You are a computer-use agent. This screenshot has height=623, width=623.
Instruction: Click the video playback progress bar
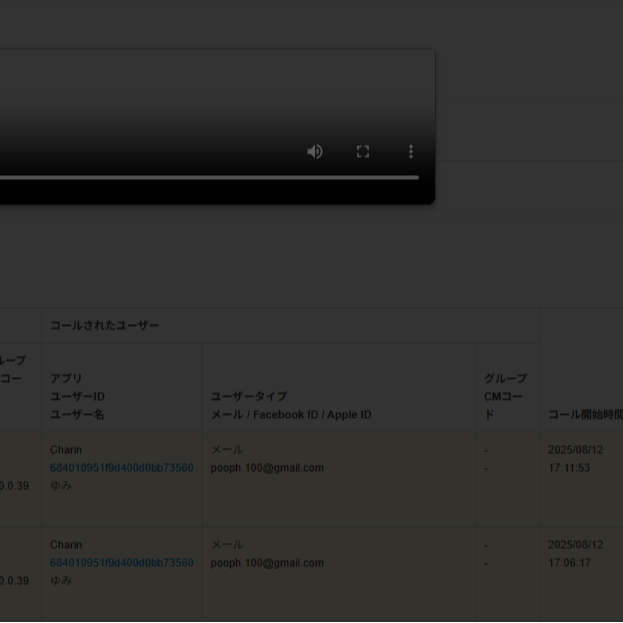(x=200, y=178)
